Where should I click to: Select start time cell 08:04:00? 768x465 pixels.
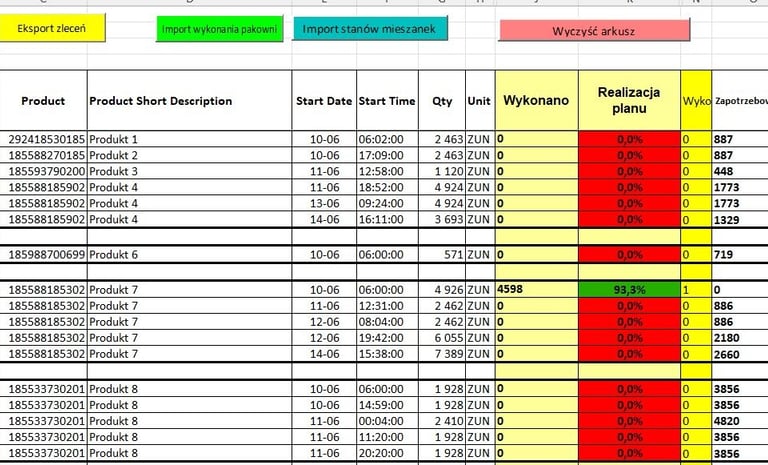pyautogui.click(x=387, y=322)
